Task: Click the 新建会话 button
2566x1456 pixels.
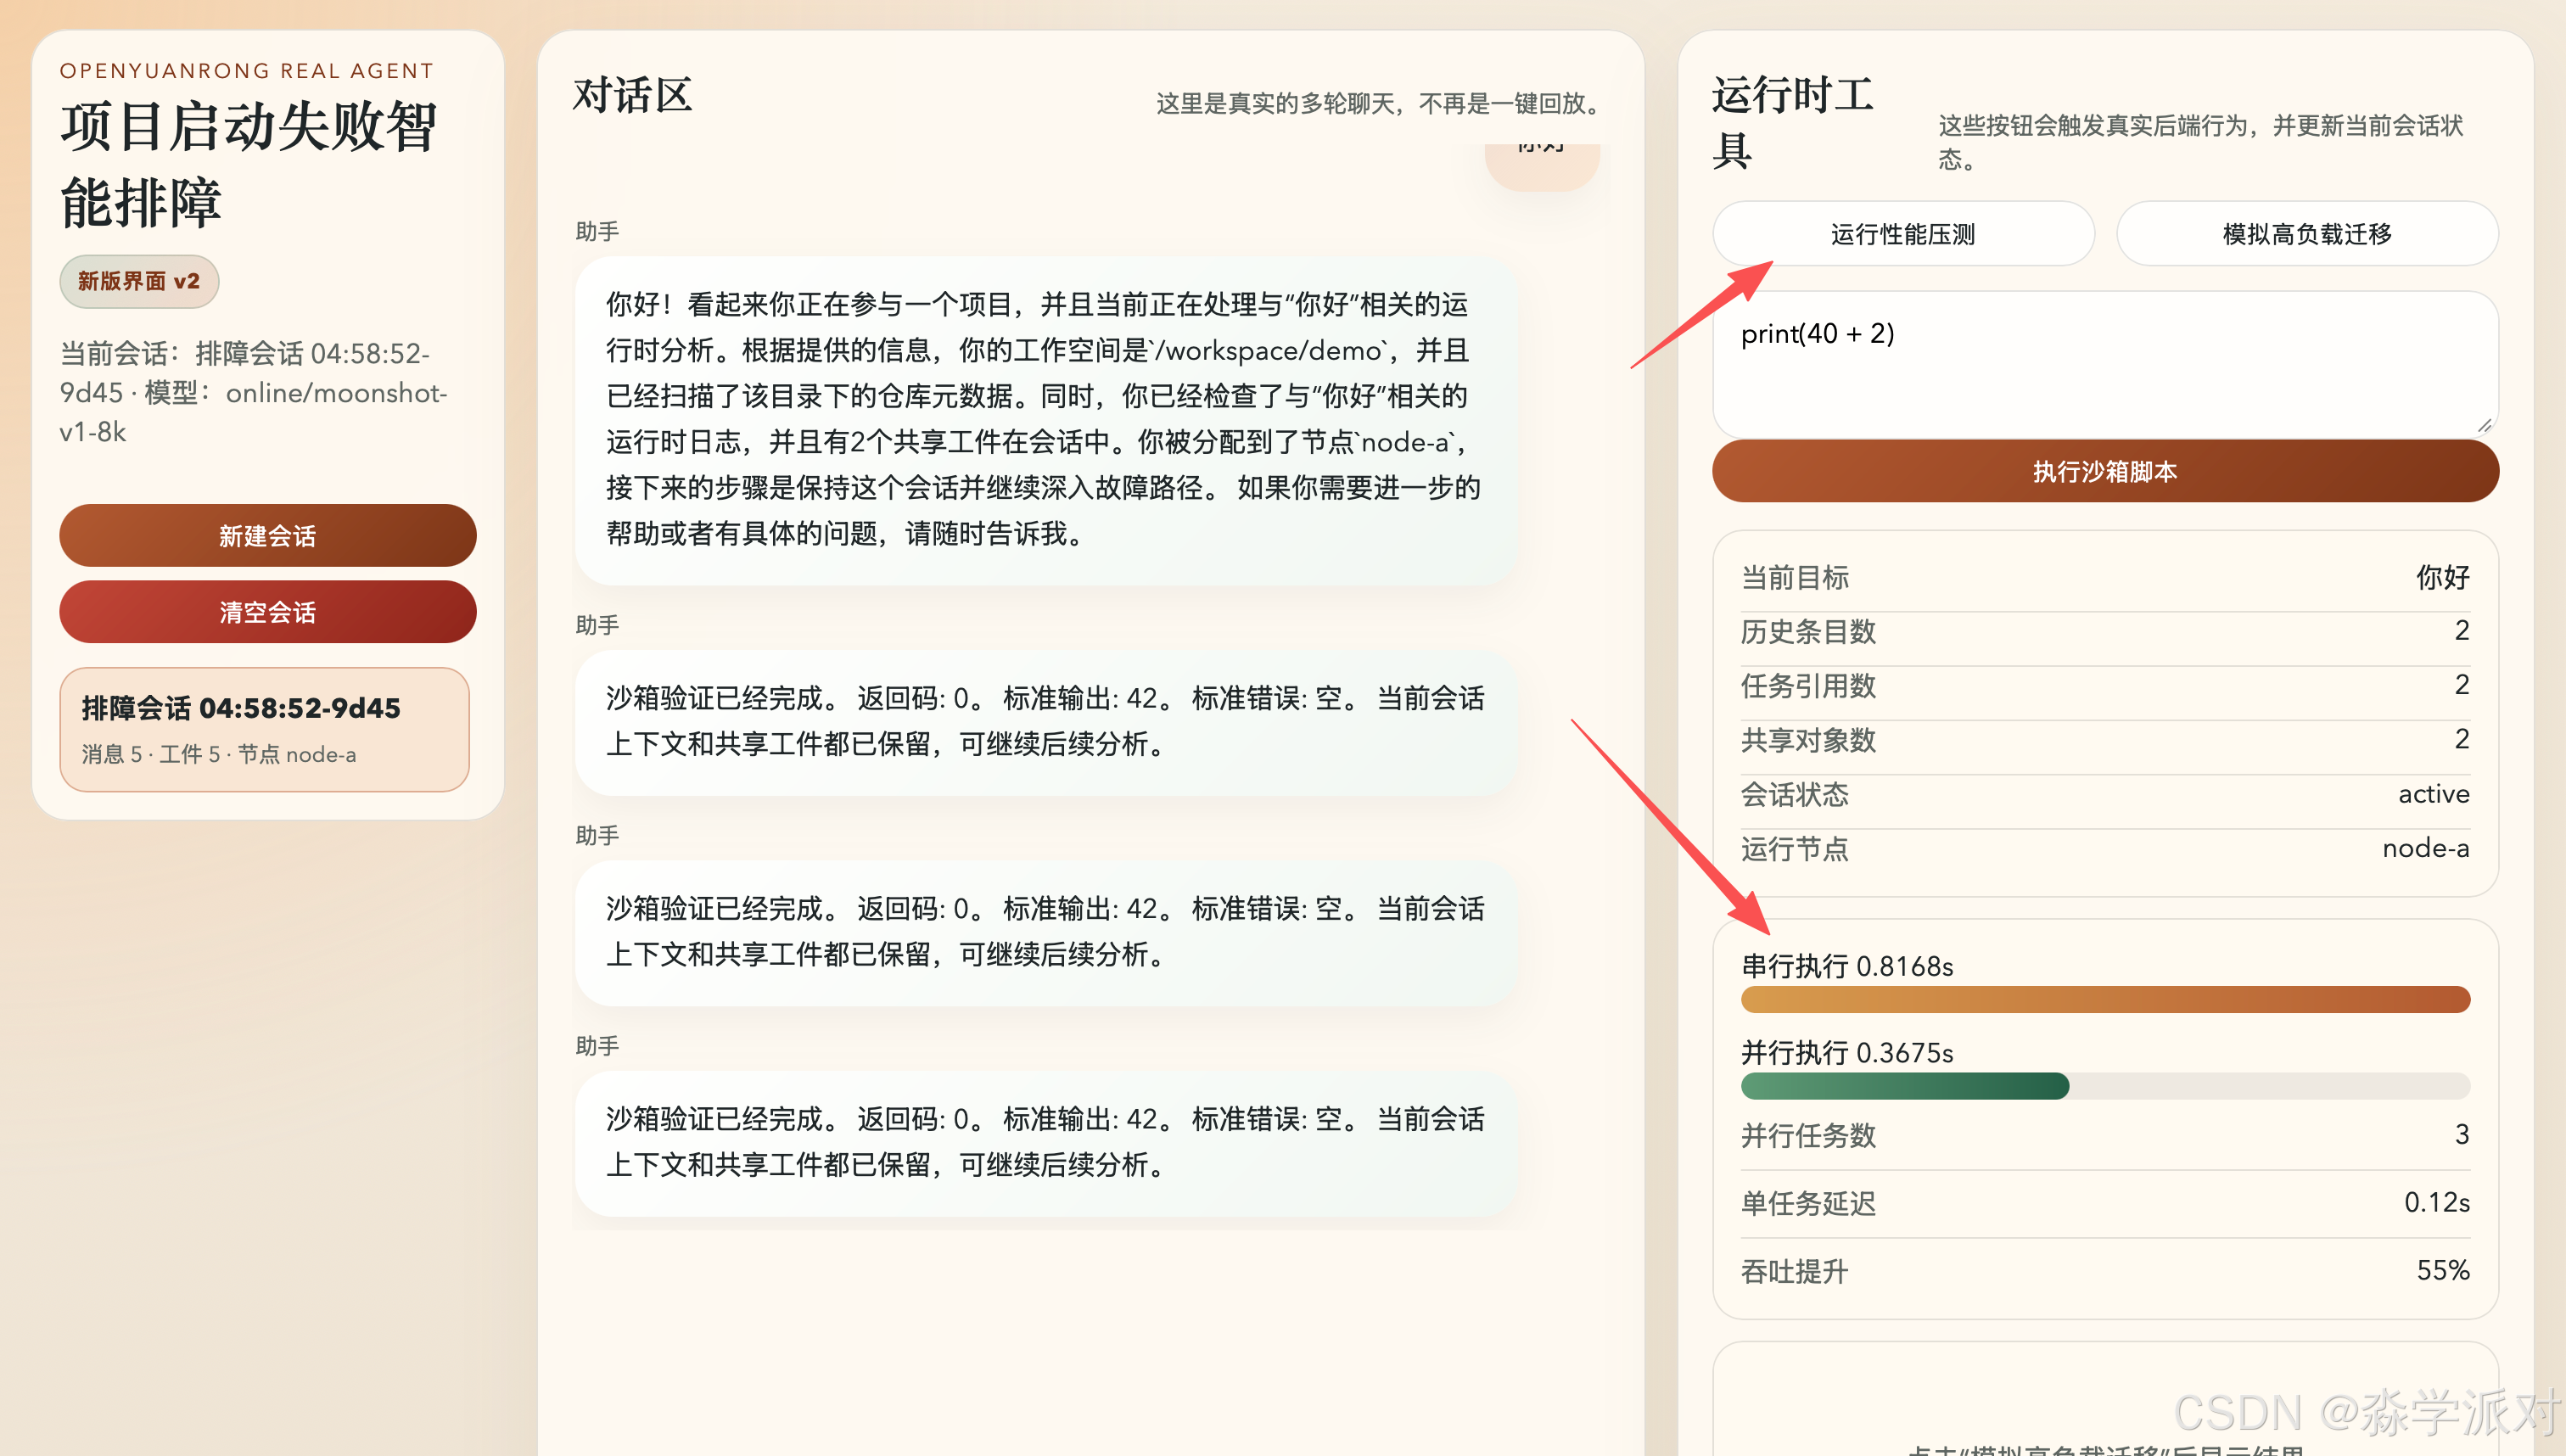Action: pos(267,535)
